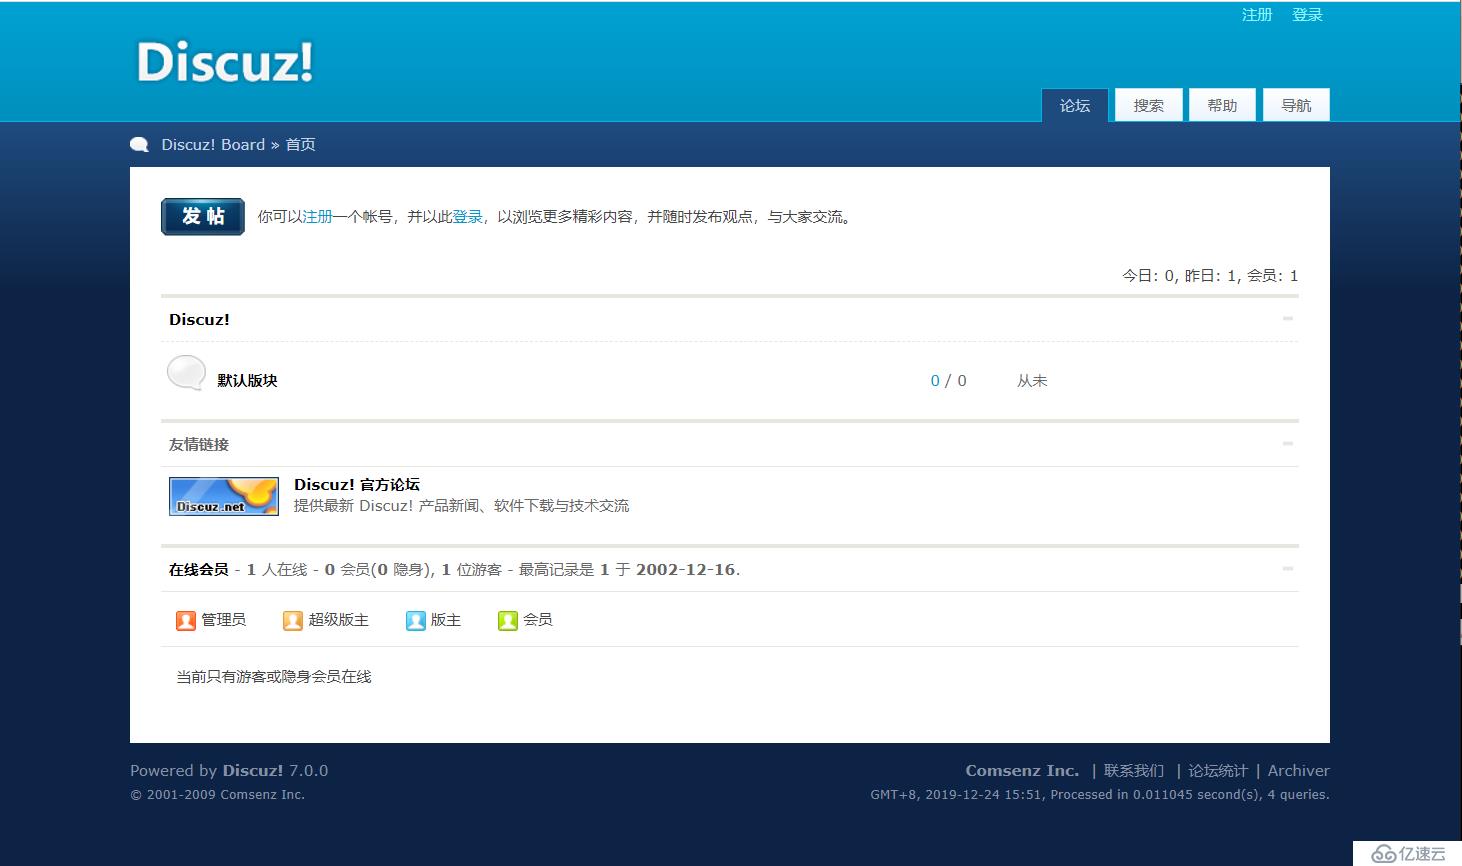
Task: Click 登录 link in the welcome message
Action: click(x=467, y=217)
